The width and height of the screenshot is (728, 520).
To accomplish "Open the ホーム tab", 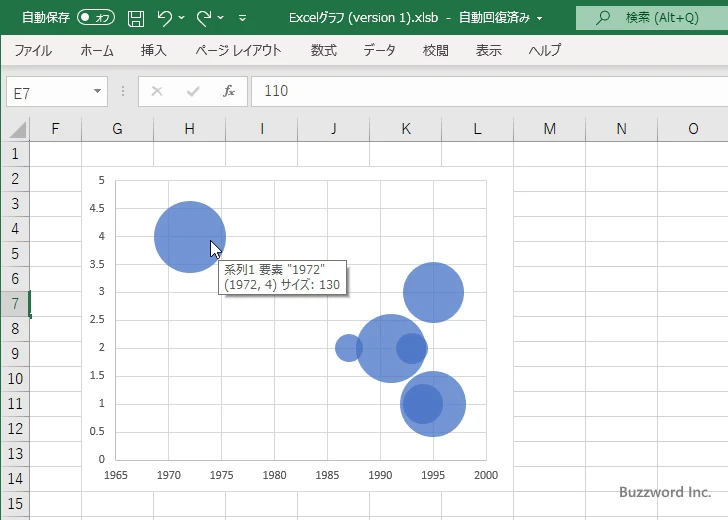I will click(97, 50).
